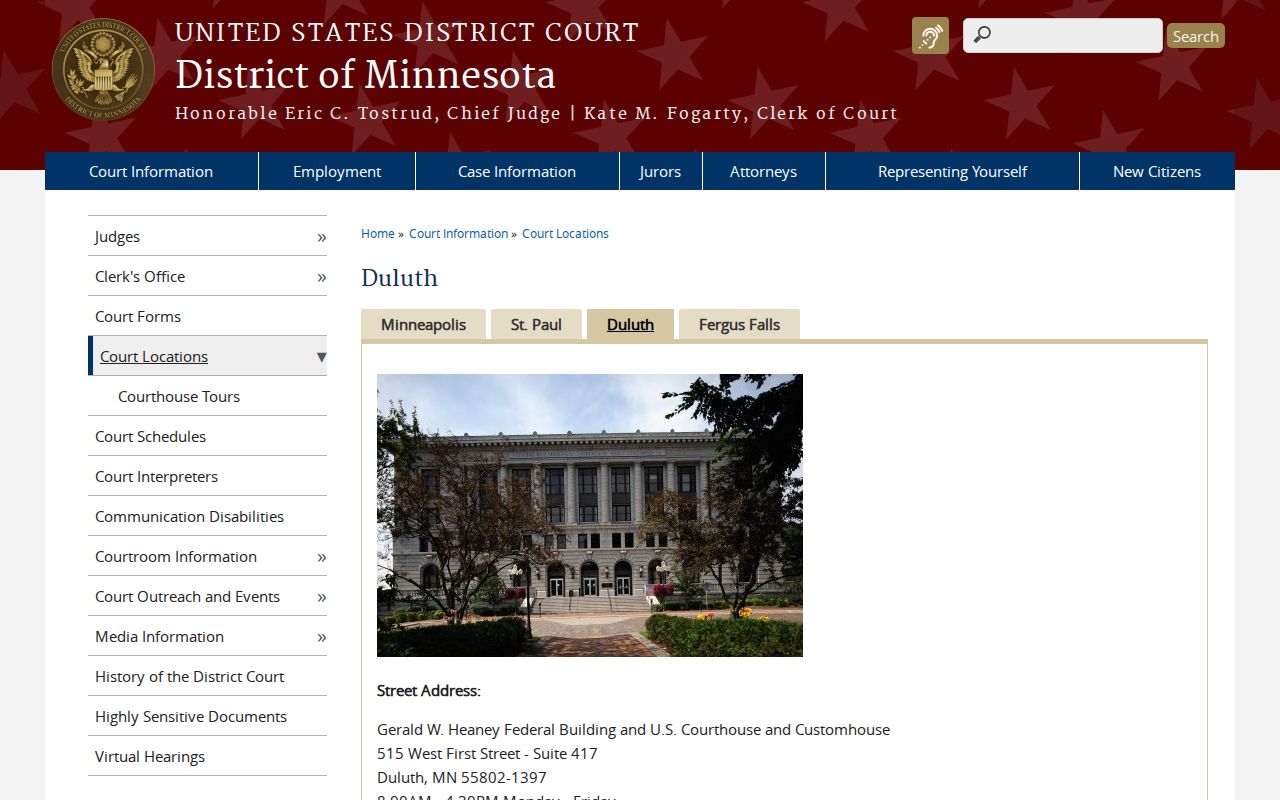
Task: Expand the Media Information chevron
Action: [x=321, y=637]
